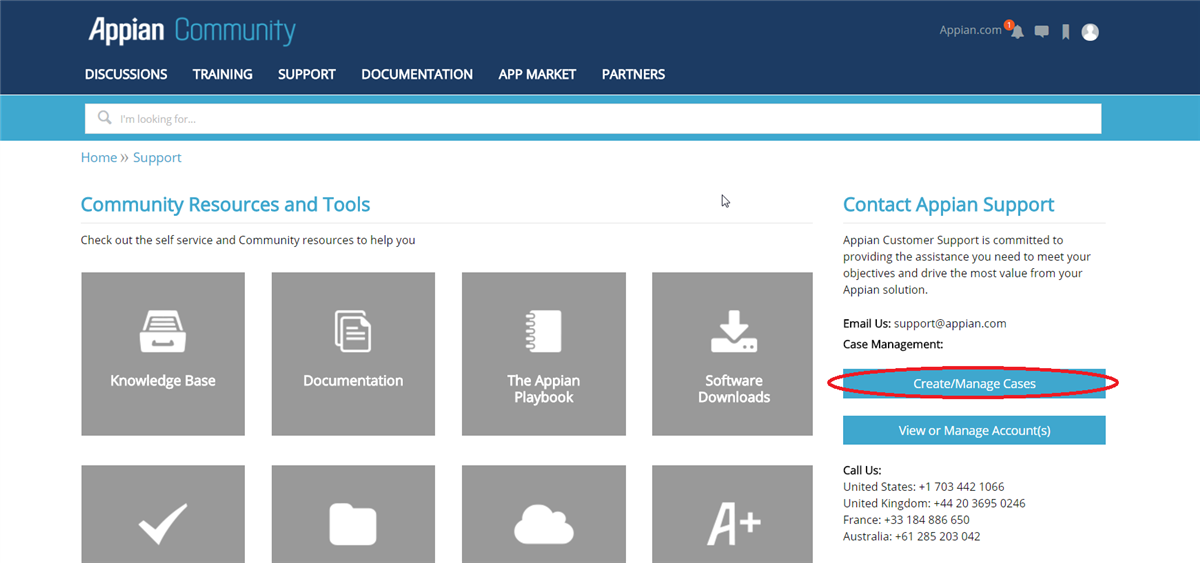Click the Case Management label
The width and height of the screenshot is (1200, 563).
(893, 344)
